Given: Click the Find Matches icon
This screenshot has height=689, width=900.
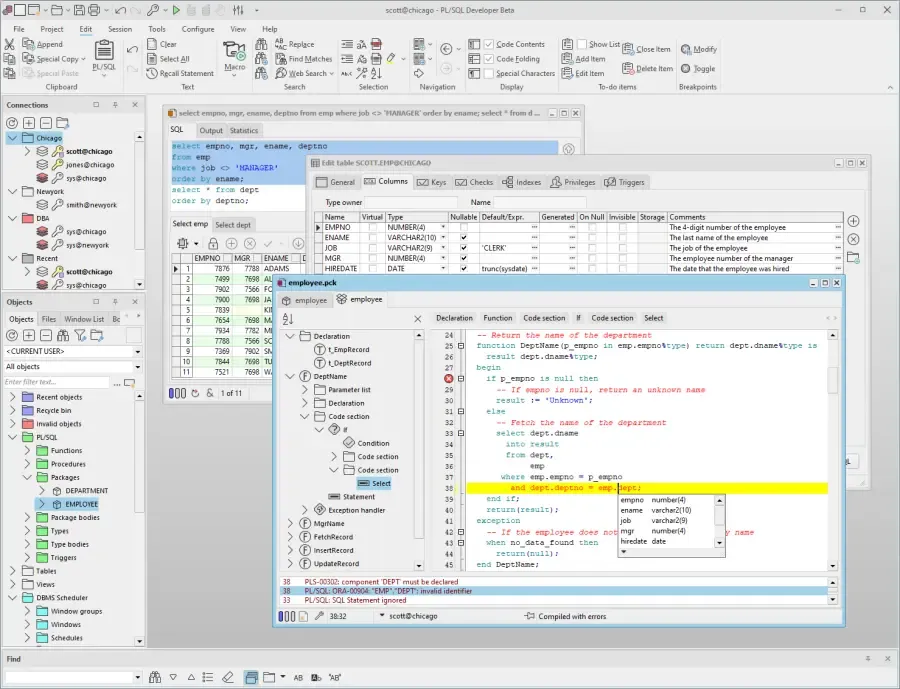Looking at the screenshot, I should 281,59.
